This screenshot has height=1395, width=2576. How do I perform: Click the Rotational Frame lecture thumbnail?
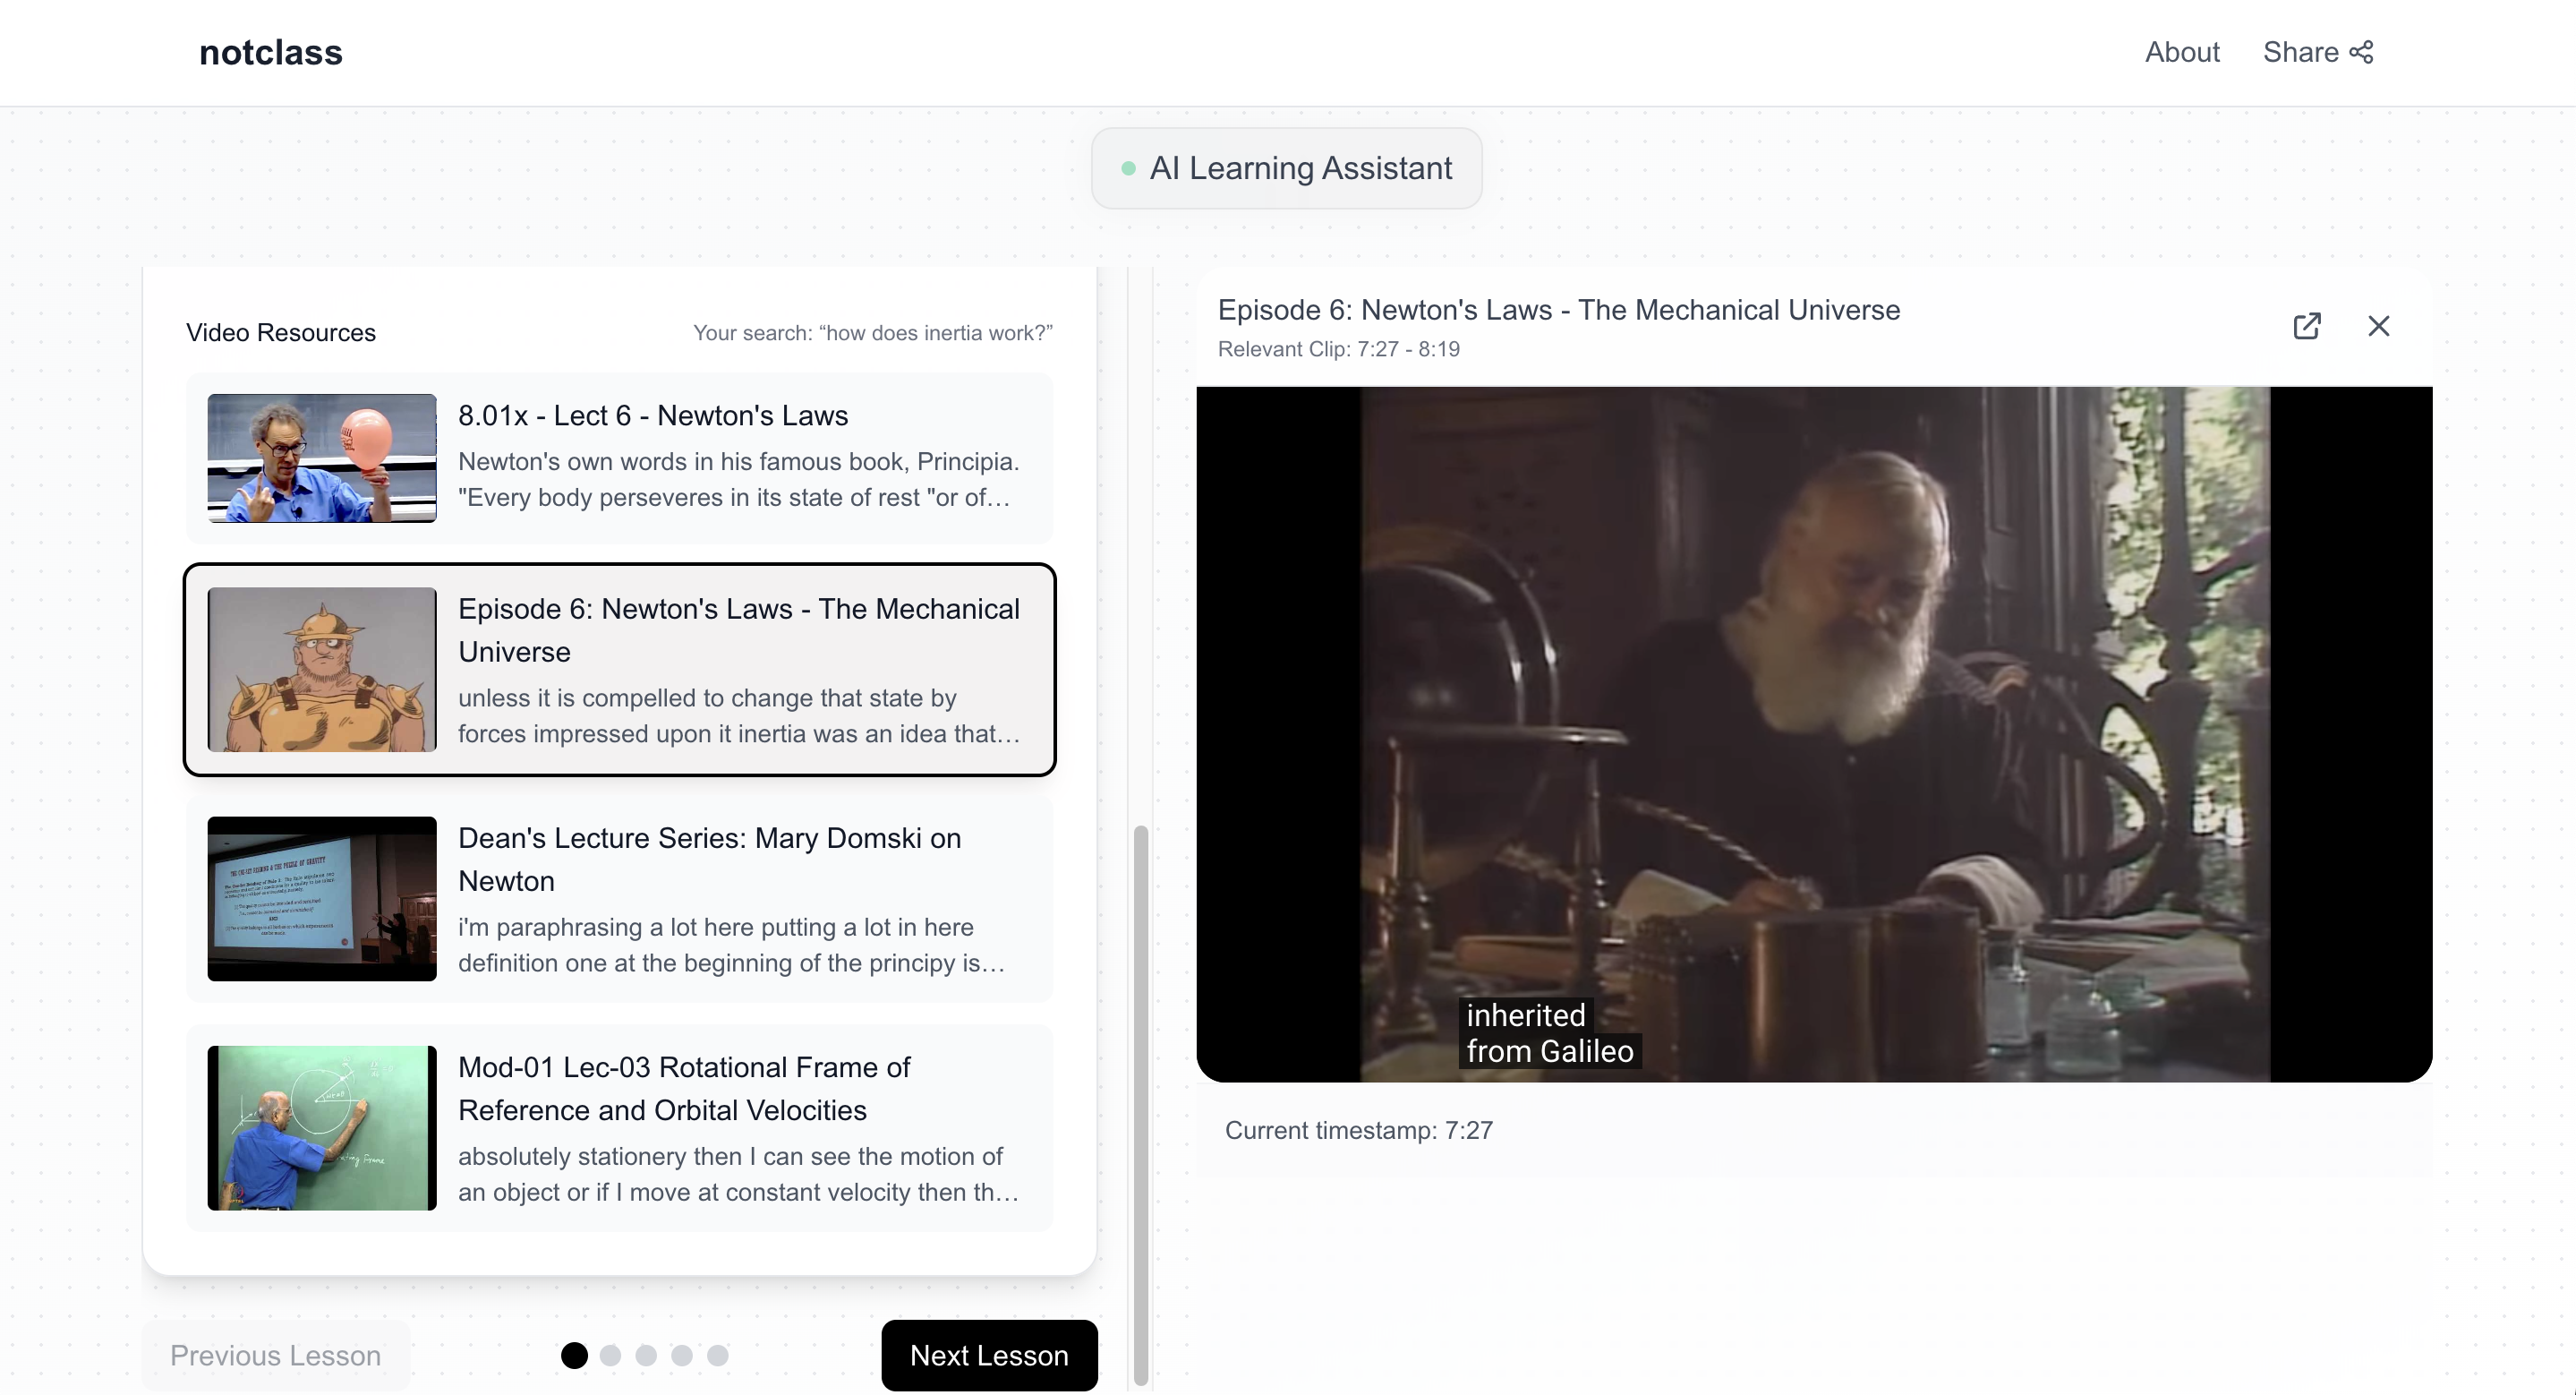(321, 1127)
